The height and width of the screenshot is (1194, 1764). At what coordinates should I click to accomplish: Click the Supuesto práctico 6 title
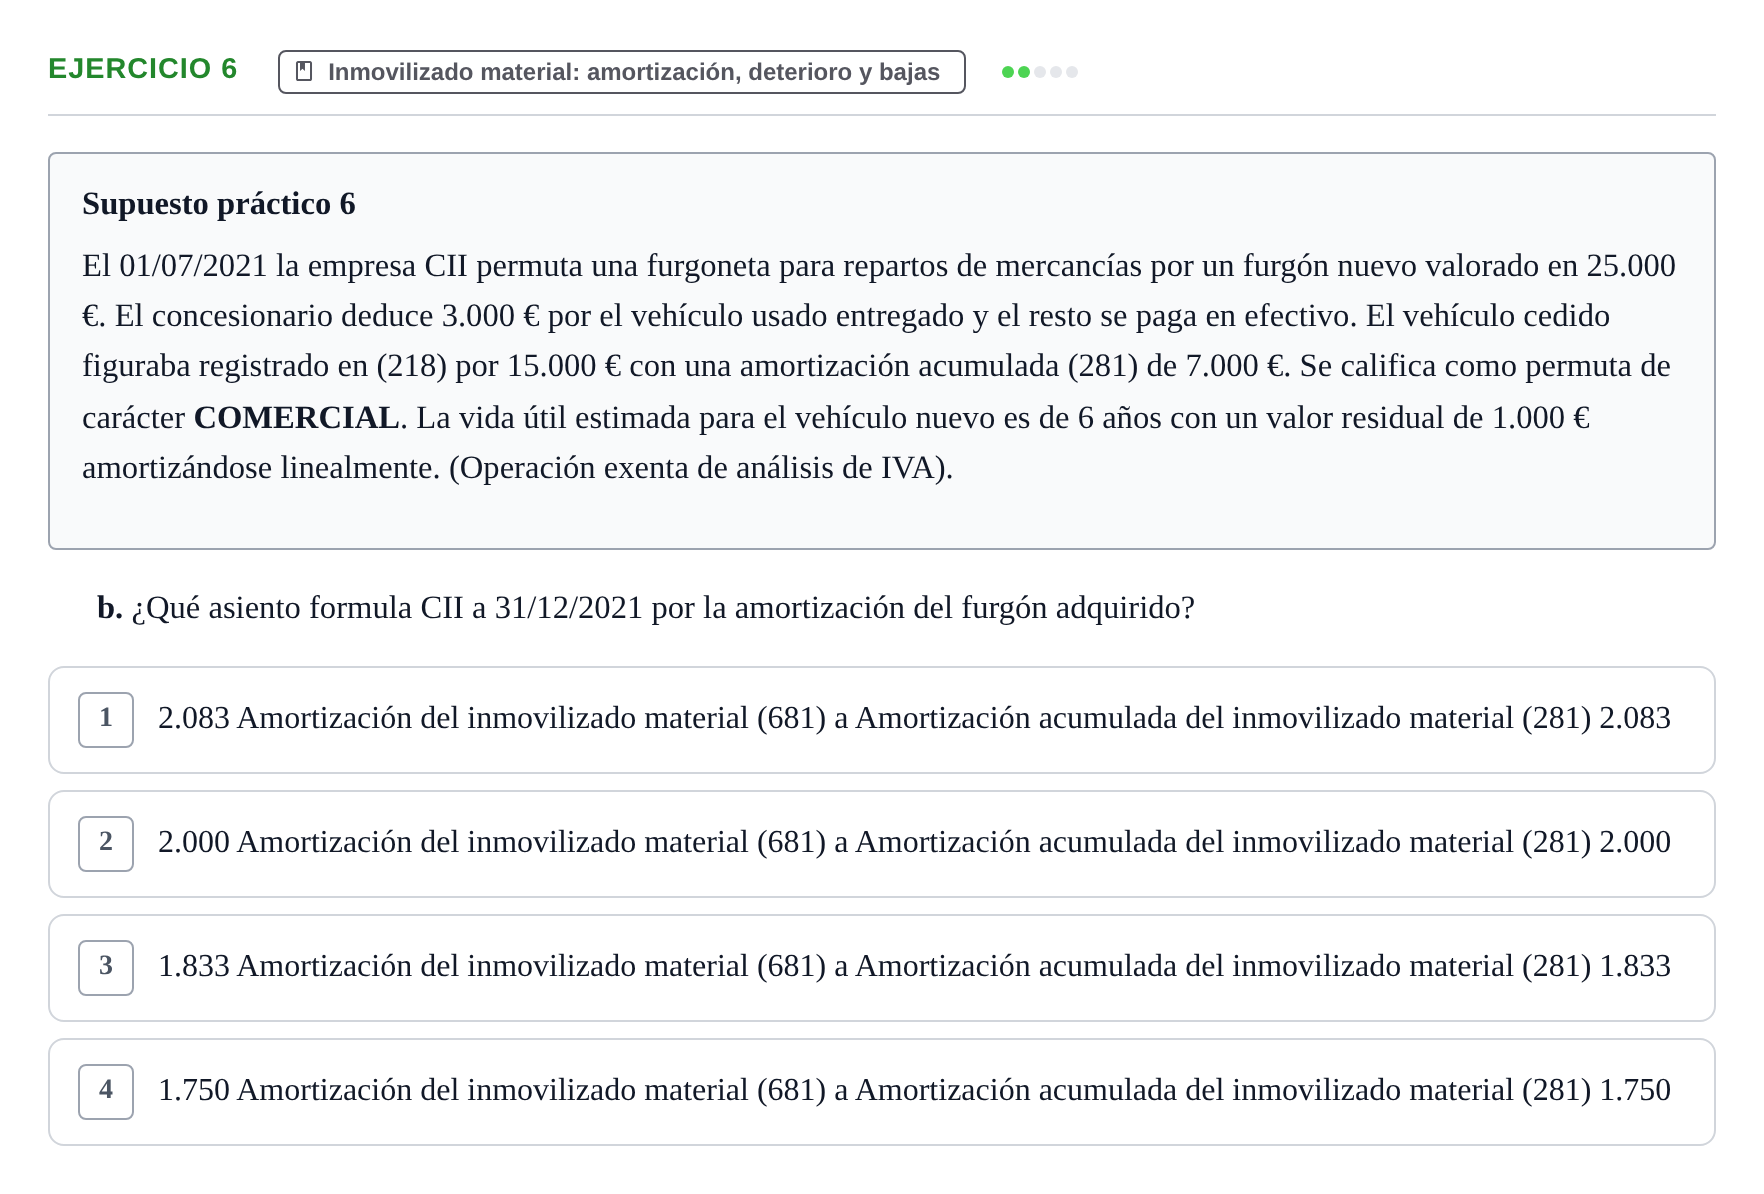click(219, 204)
